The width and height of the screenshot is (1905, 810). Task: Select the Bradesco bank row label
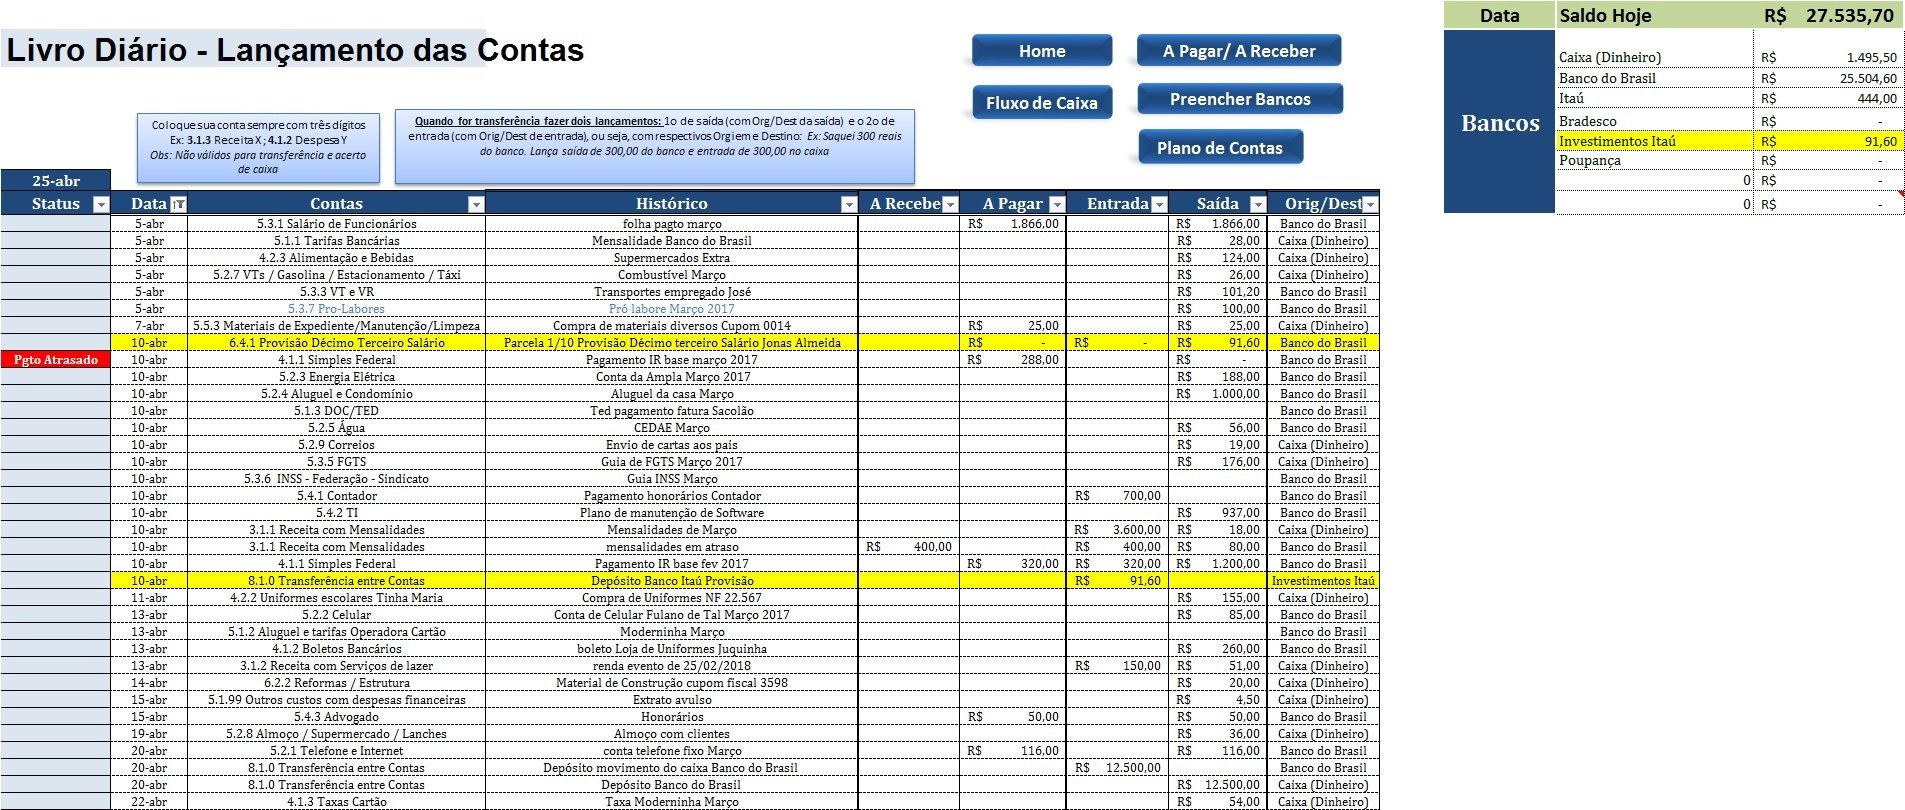pyautogui.click(x=1587, y=121)
